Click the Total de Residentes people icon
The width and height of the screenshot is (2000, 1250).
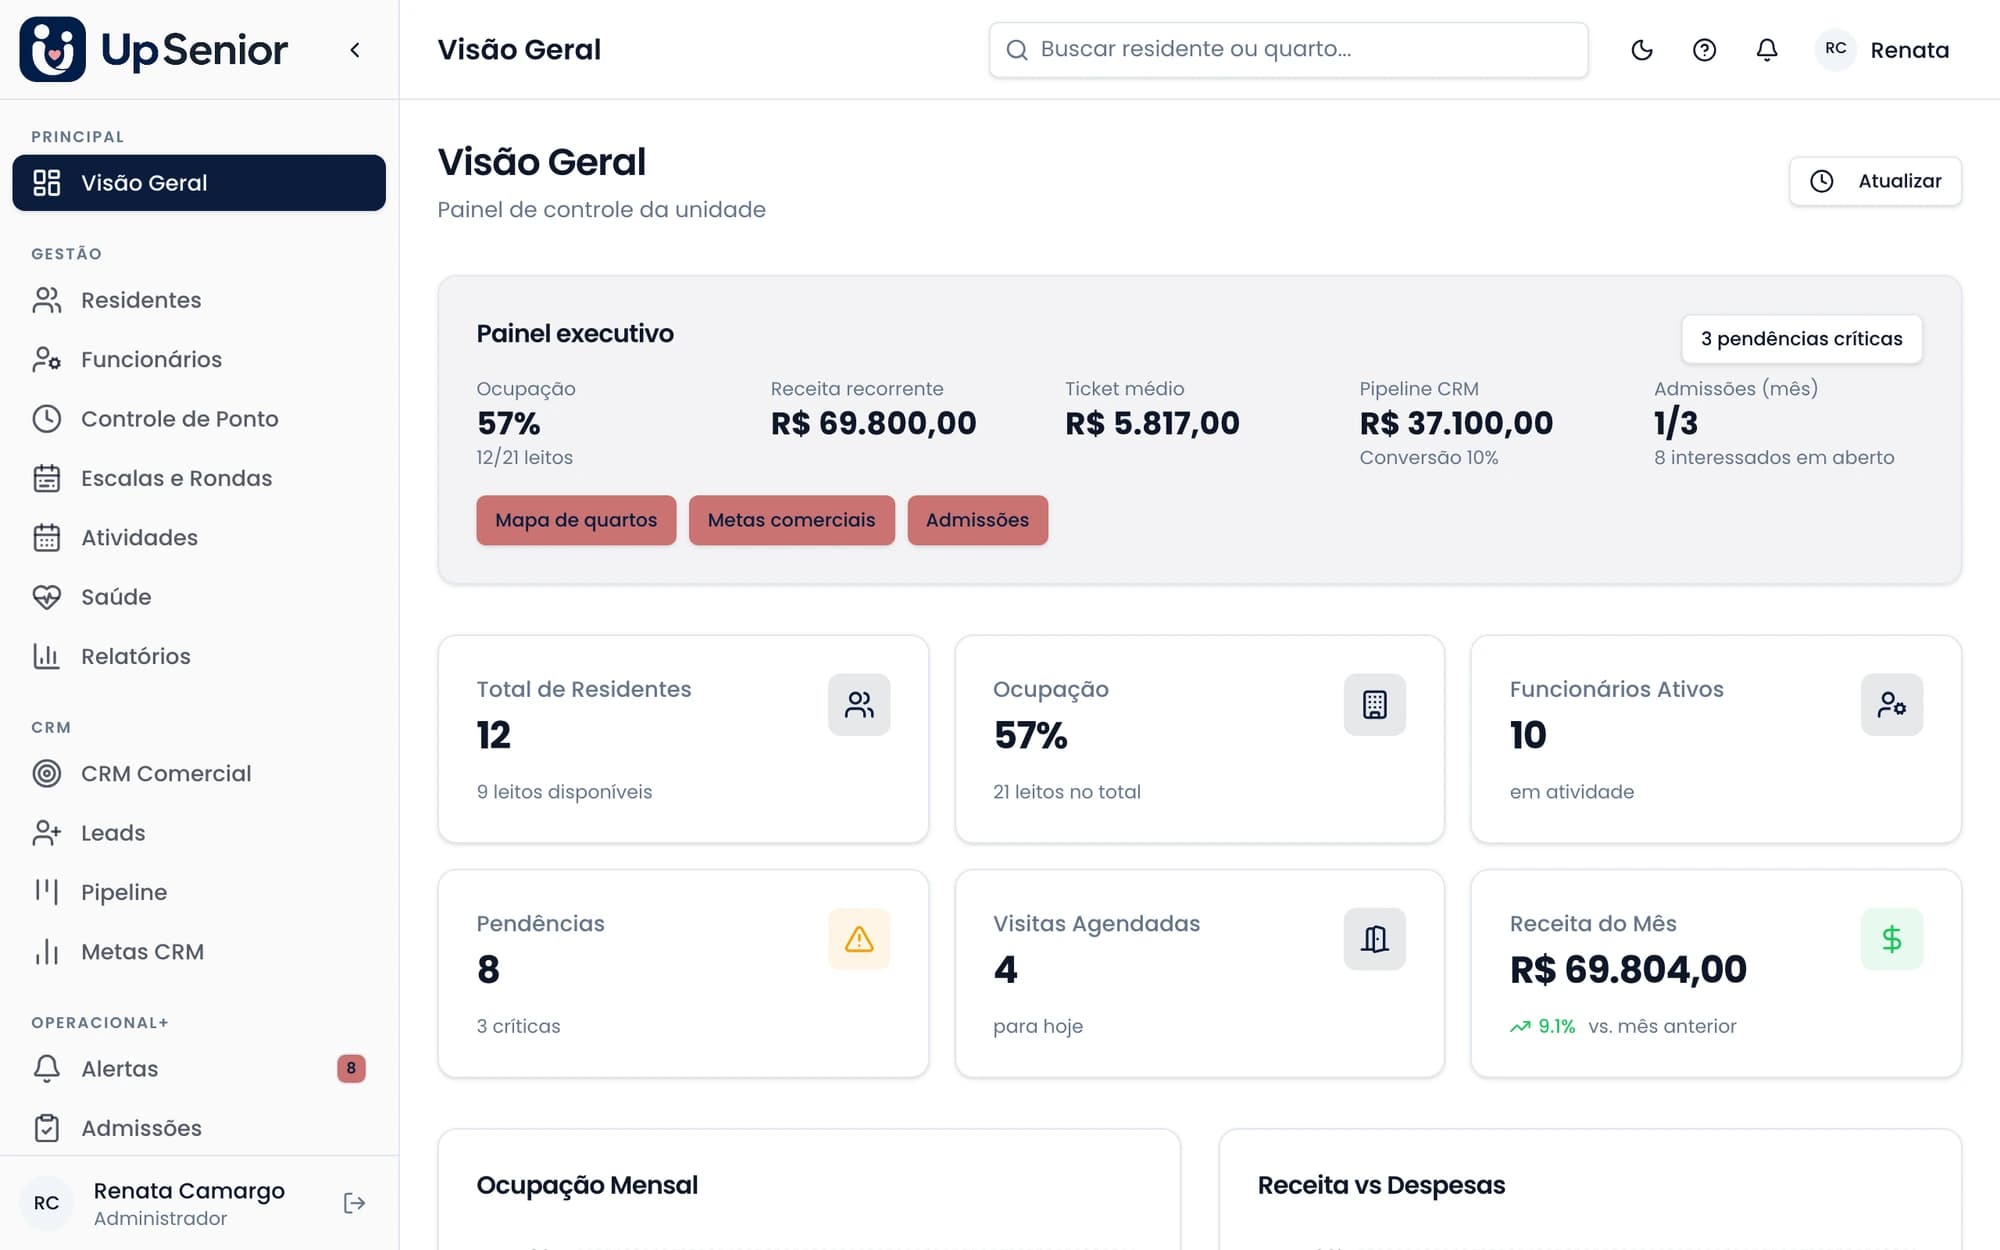pos(859,705)
